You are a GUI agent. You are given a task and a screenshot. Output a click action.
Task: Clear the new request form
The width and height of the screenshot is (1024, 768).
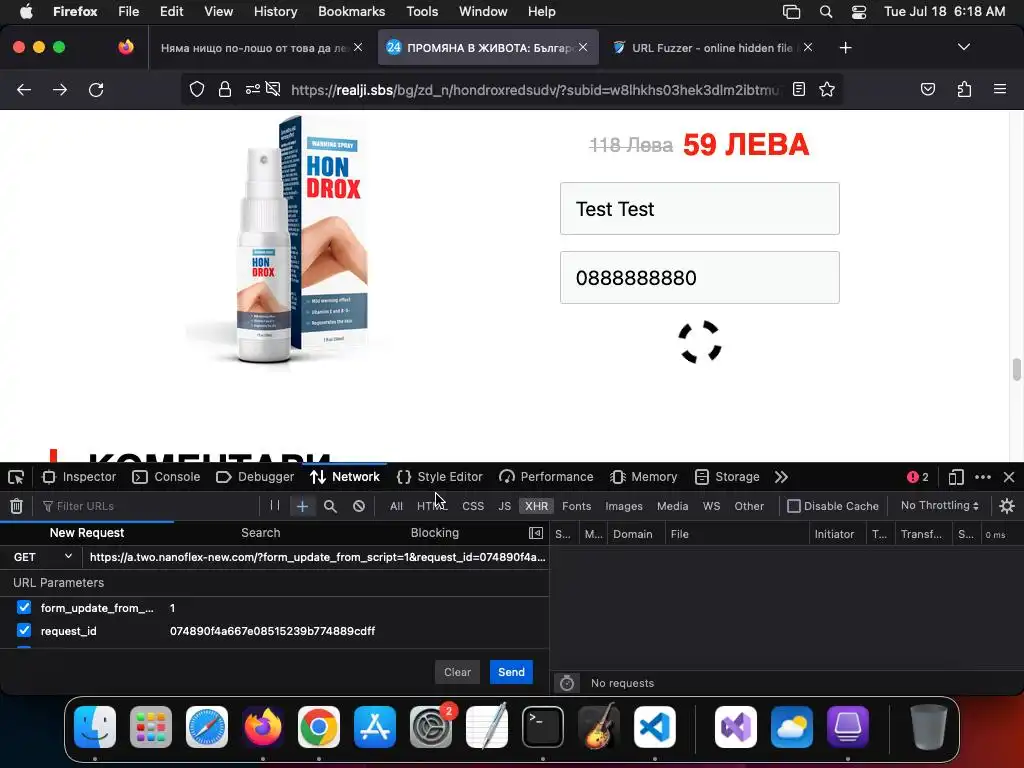457,672
